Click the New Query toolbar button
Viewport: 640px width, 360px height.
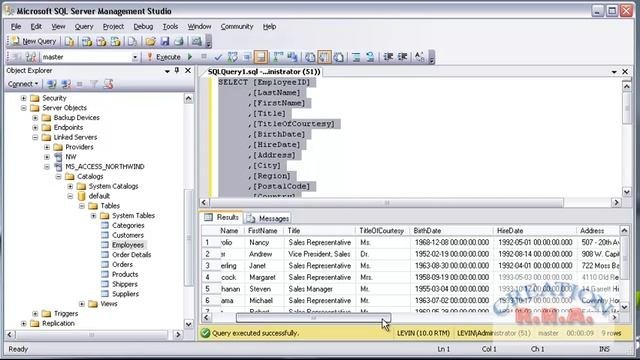click(x=33, y=41)
